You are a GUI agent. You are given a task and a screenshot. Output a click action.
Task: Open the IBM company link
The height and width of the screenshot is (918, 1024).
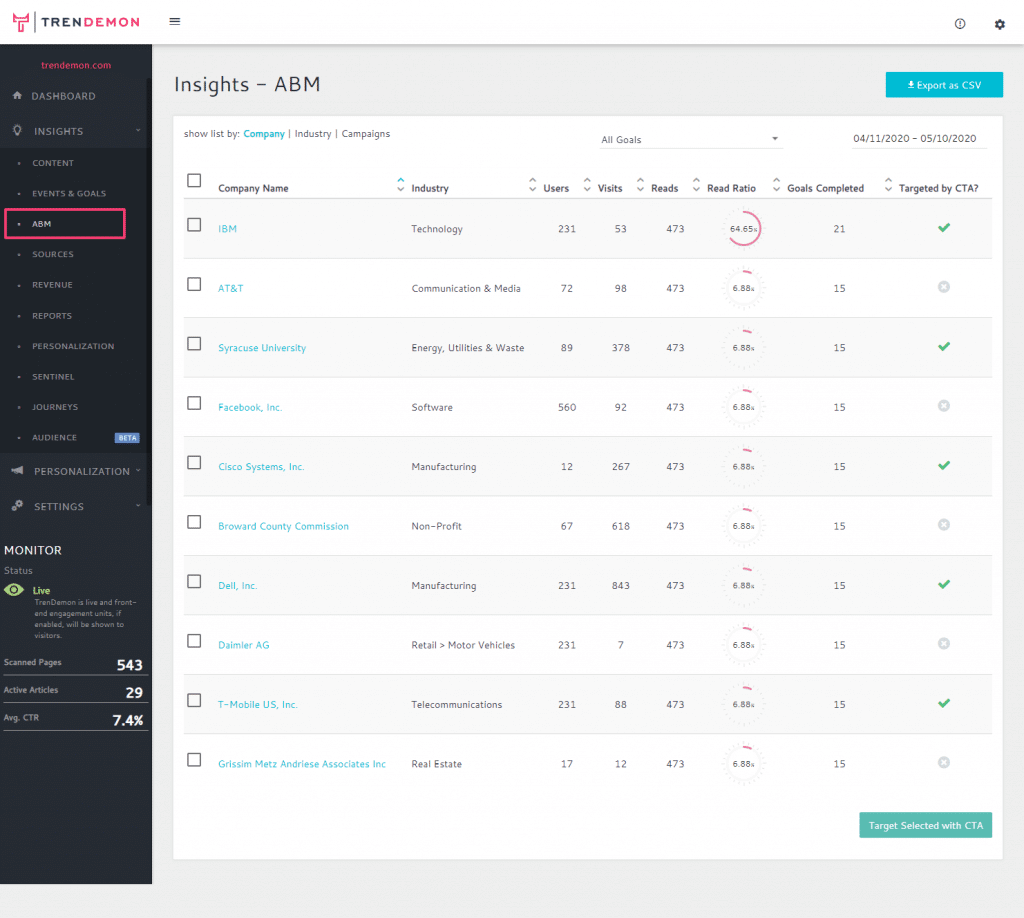[227, 229]
